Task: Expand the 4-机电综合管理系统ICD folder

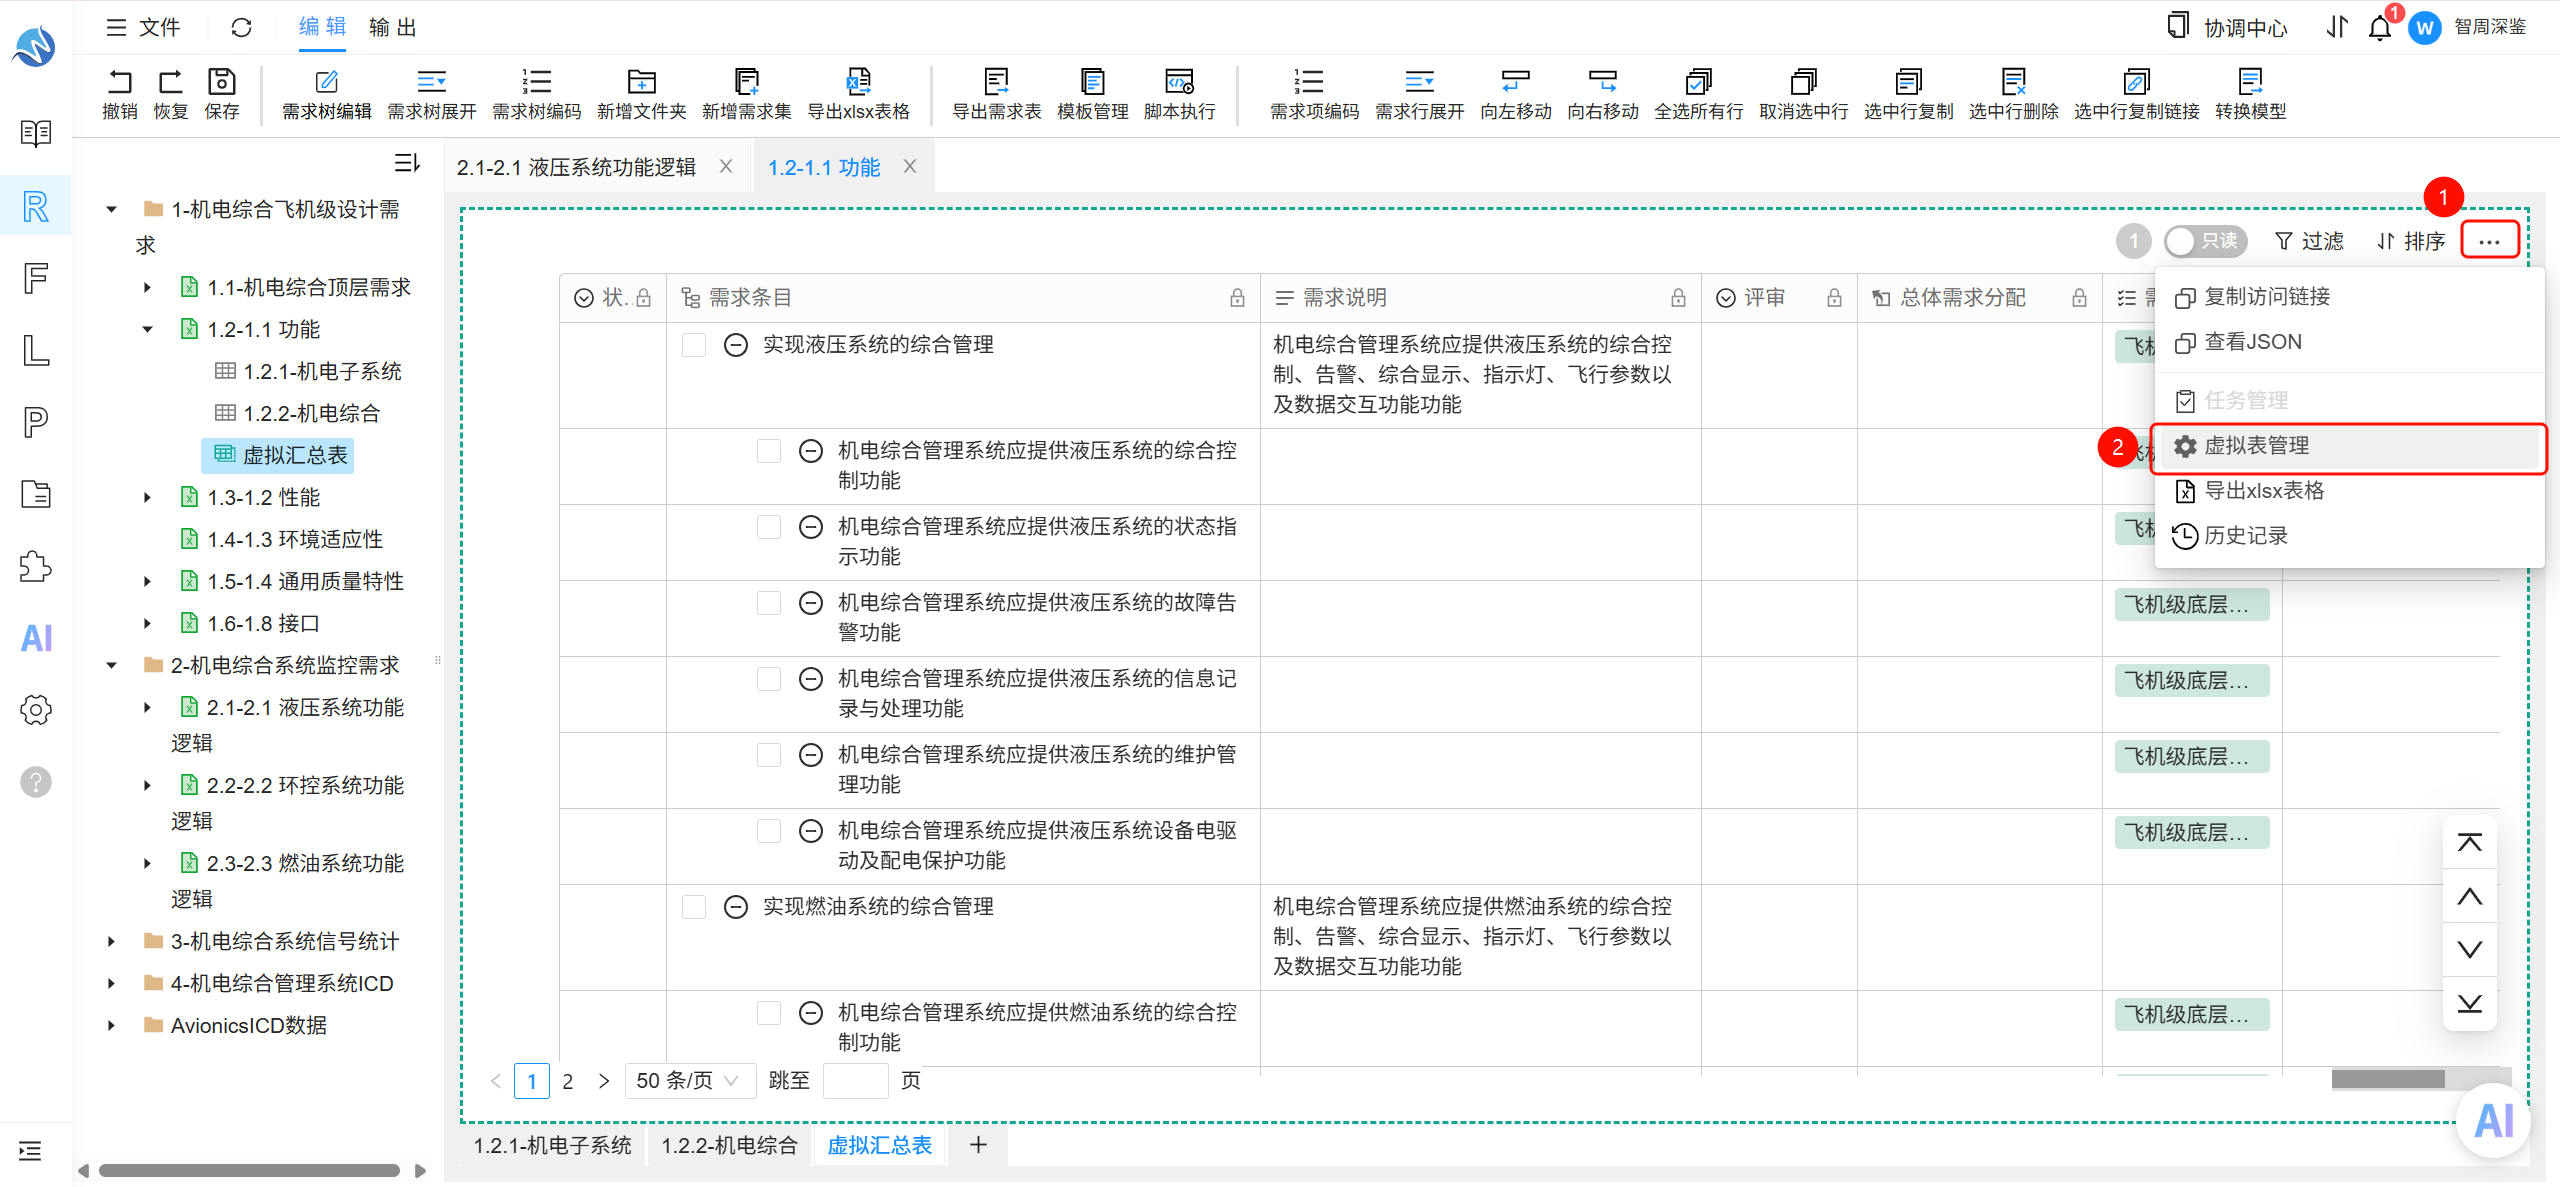Action: click(111, 983)
